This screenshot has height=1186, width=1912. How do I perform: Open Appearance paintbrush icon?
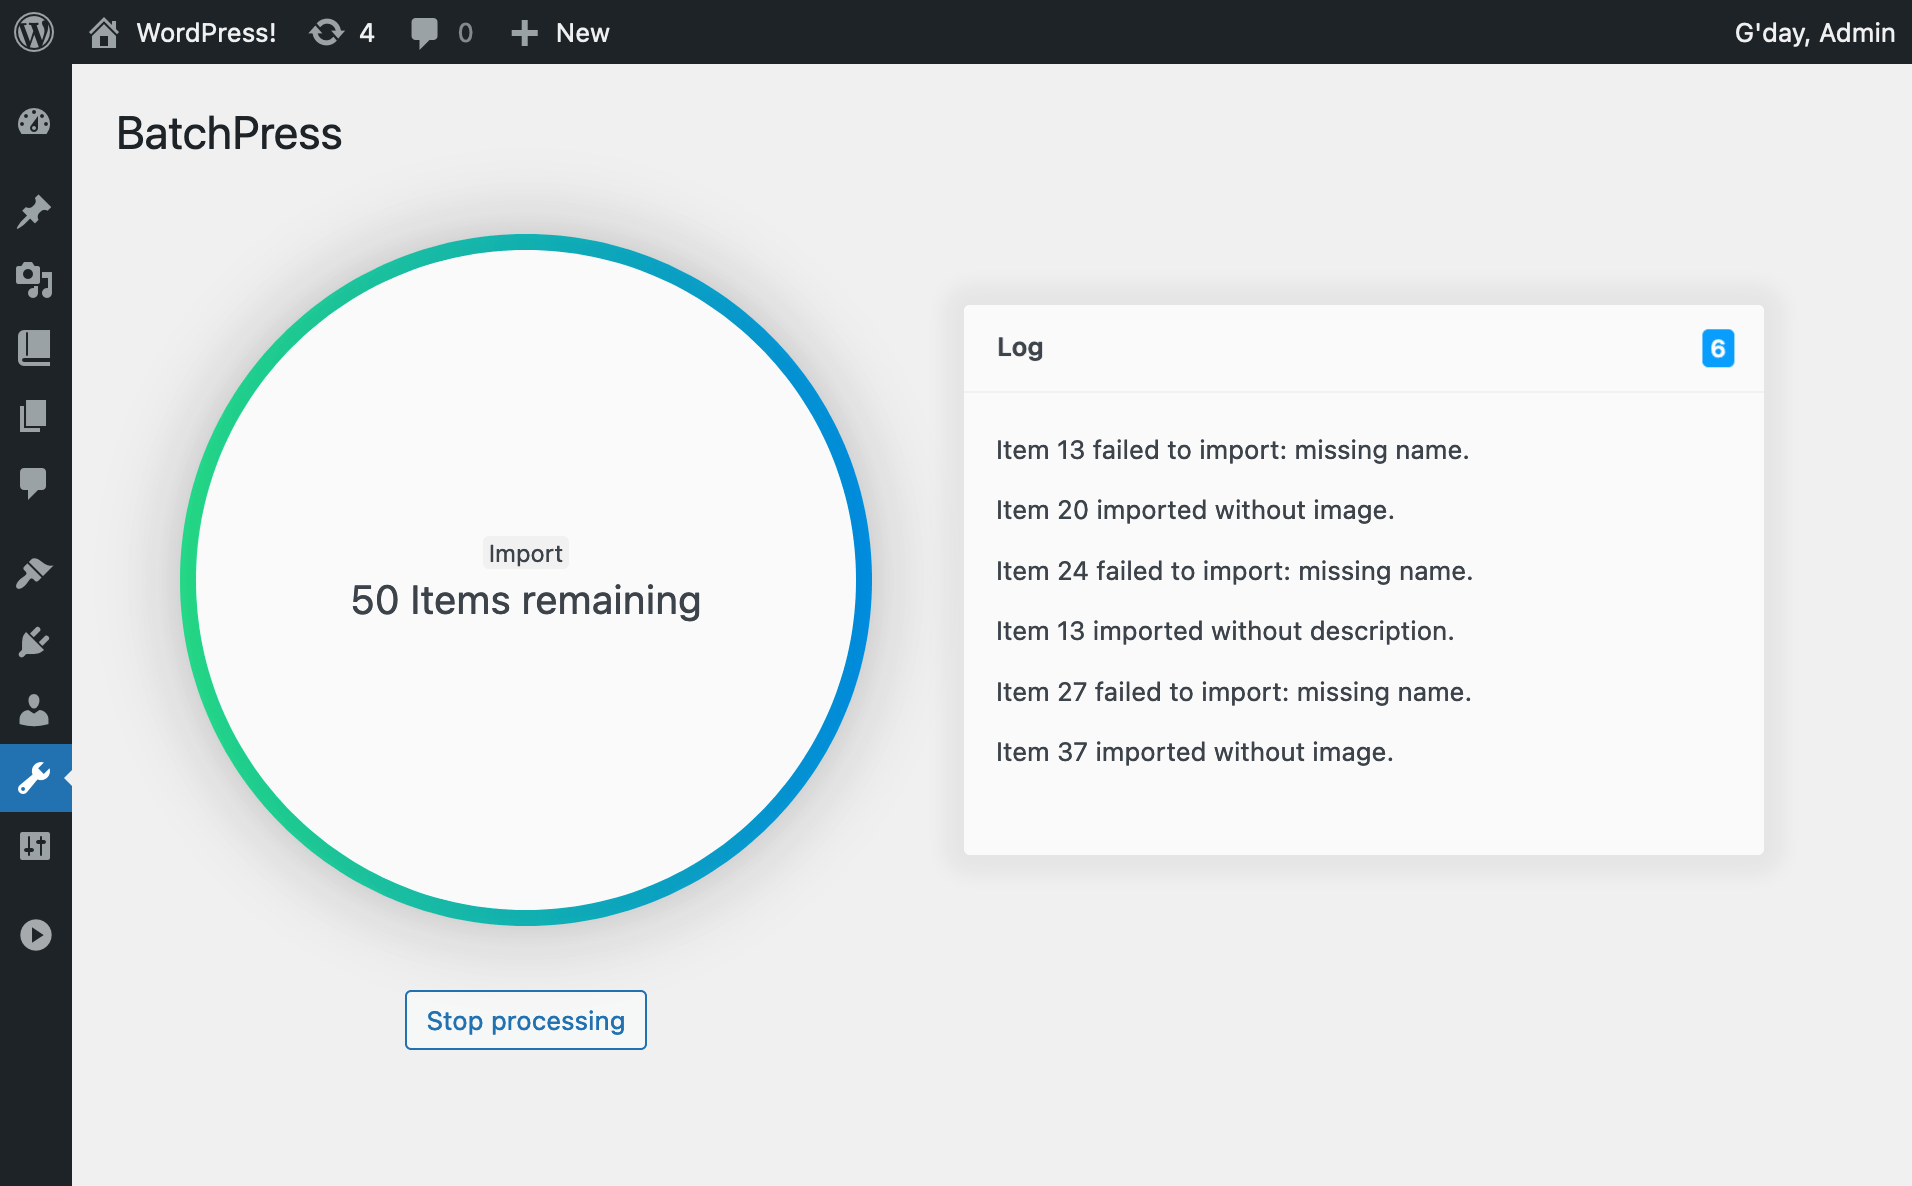point(34,573)
